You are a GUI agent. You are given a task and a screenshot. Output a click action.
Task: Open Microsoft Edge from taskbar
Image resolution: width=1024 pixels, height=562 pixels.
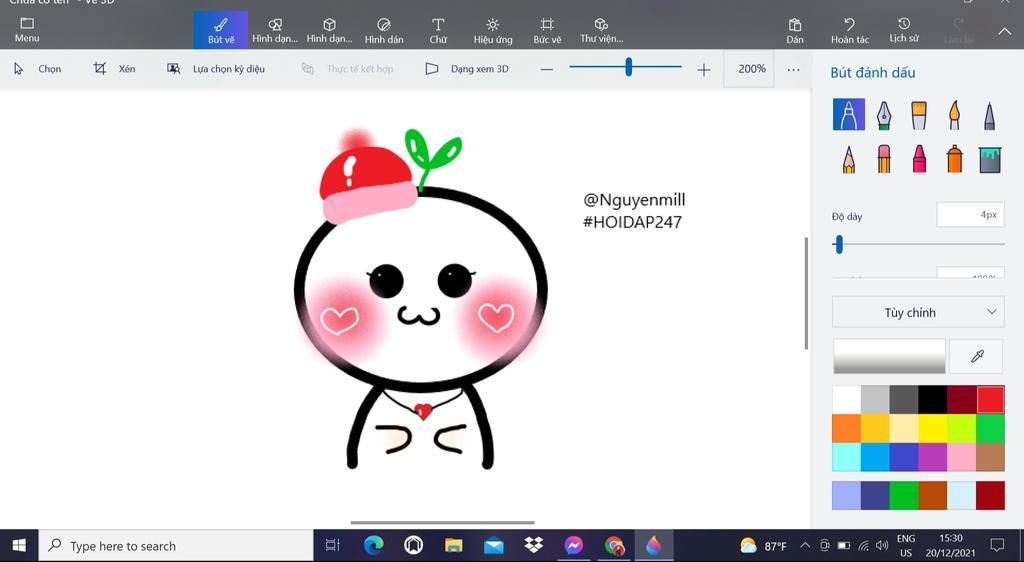tap(373, 546)
